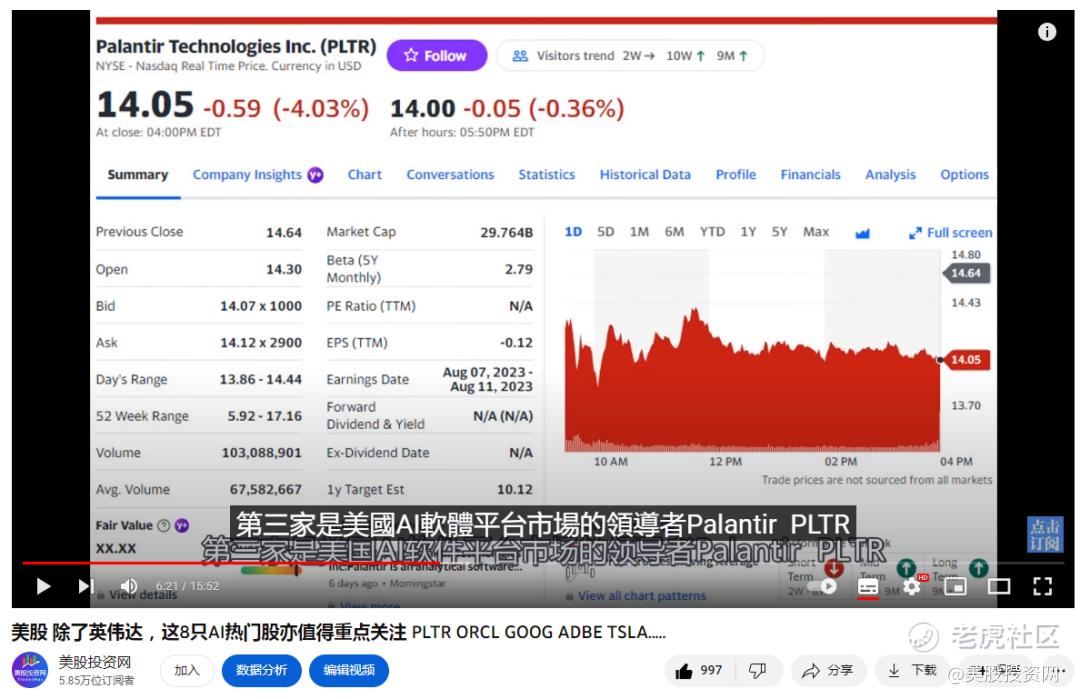Click the info card icon on video
This screenshot has height=699, width=1080.
[x=1047, y=32]
